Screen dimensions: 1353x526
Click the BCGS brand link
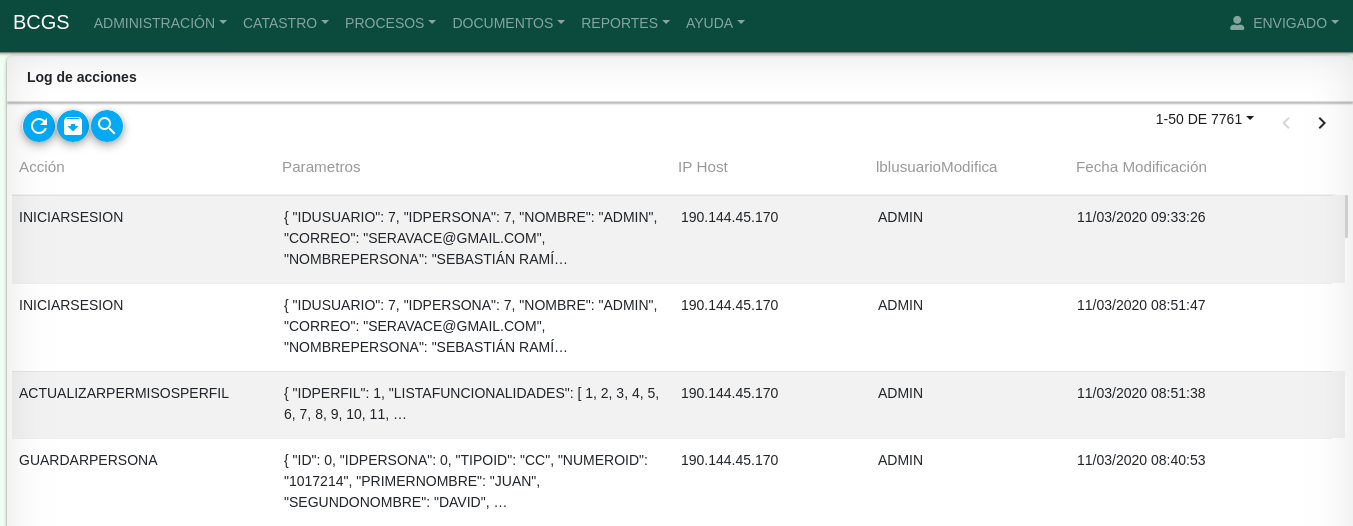point(41,22)
